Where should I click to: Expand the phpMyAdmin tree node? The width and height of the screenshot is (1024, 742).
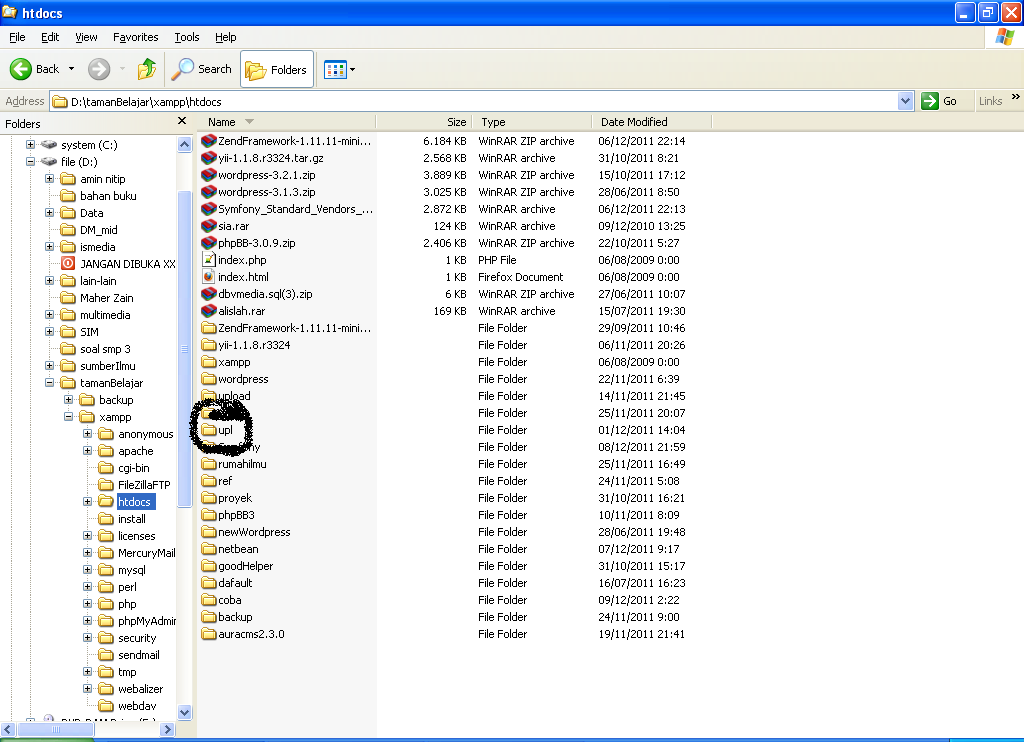click(x=87, y=621)
